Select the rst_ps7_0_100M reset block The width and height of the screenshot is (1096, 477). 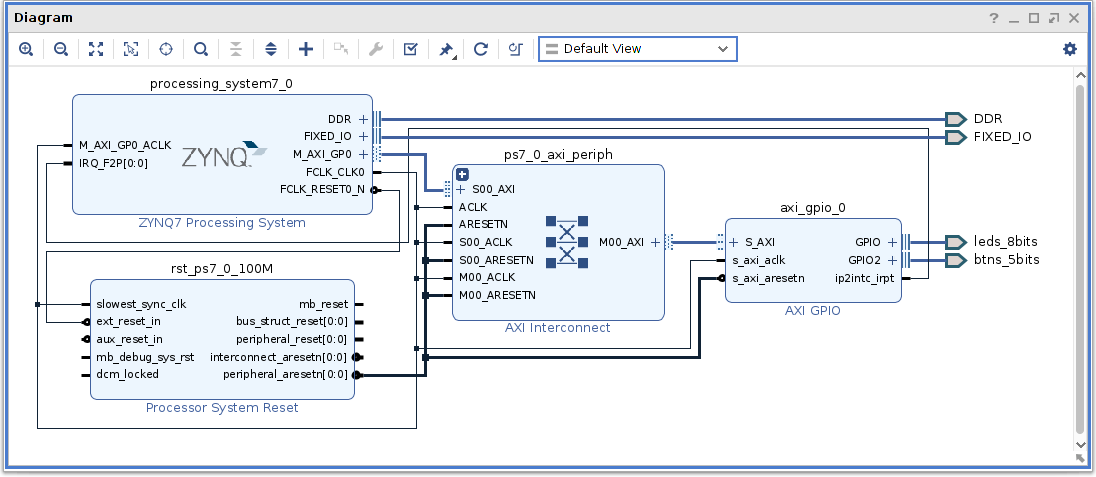(x=222, y=340)
